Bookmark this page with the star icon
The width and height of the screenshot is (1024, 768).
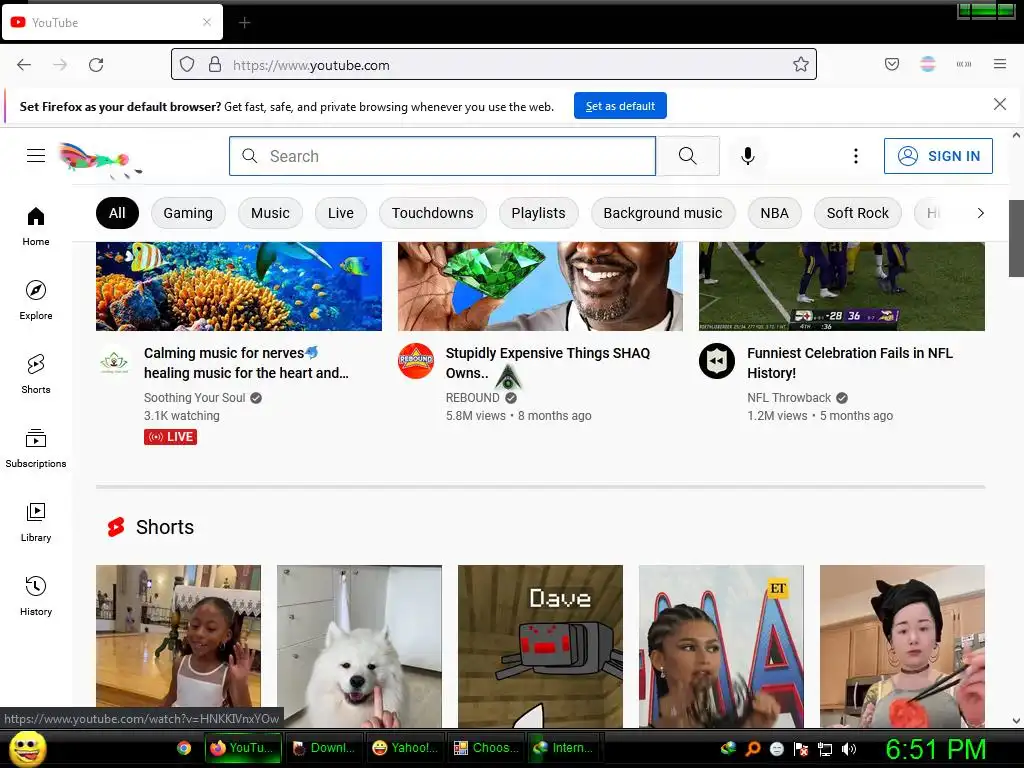(801, 65)
